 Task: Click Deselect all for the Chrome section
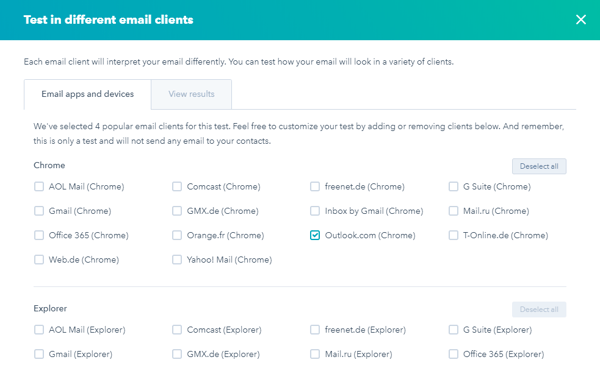(539, 166)
